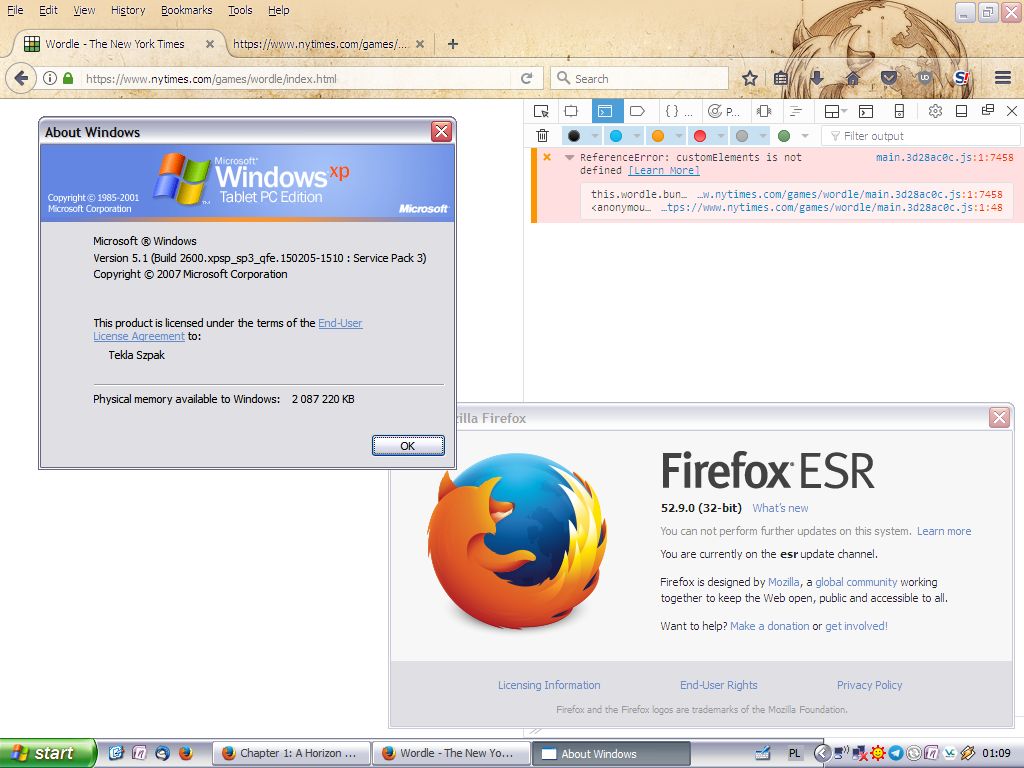This screenshot has height=768, width=1024.
Task: Expand the blue CSS filter dropdown arrow
Action: click(x=637, y=136)
